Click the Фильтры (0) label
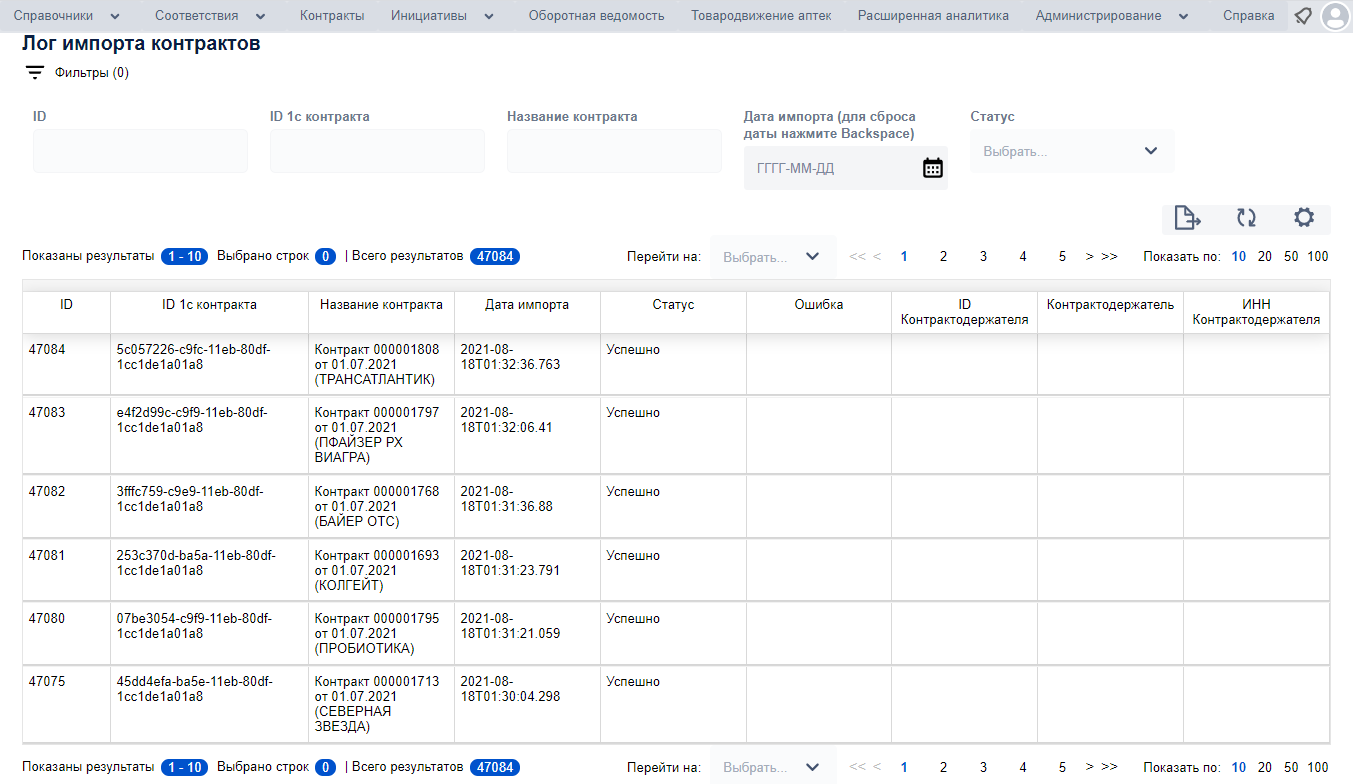This screenshot has height=784, width=1353. click(x=92, y=73)
